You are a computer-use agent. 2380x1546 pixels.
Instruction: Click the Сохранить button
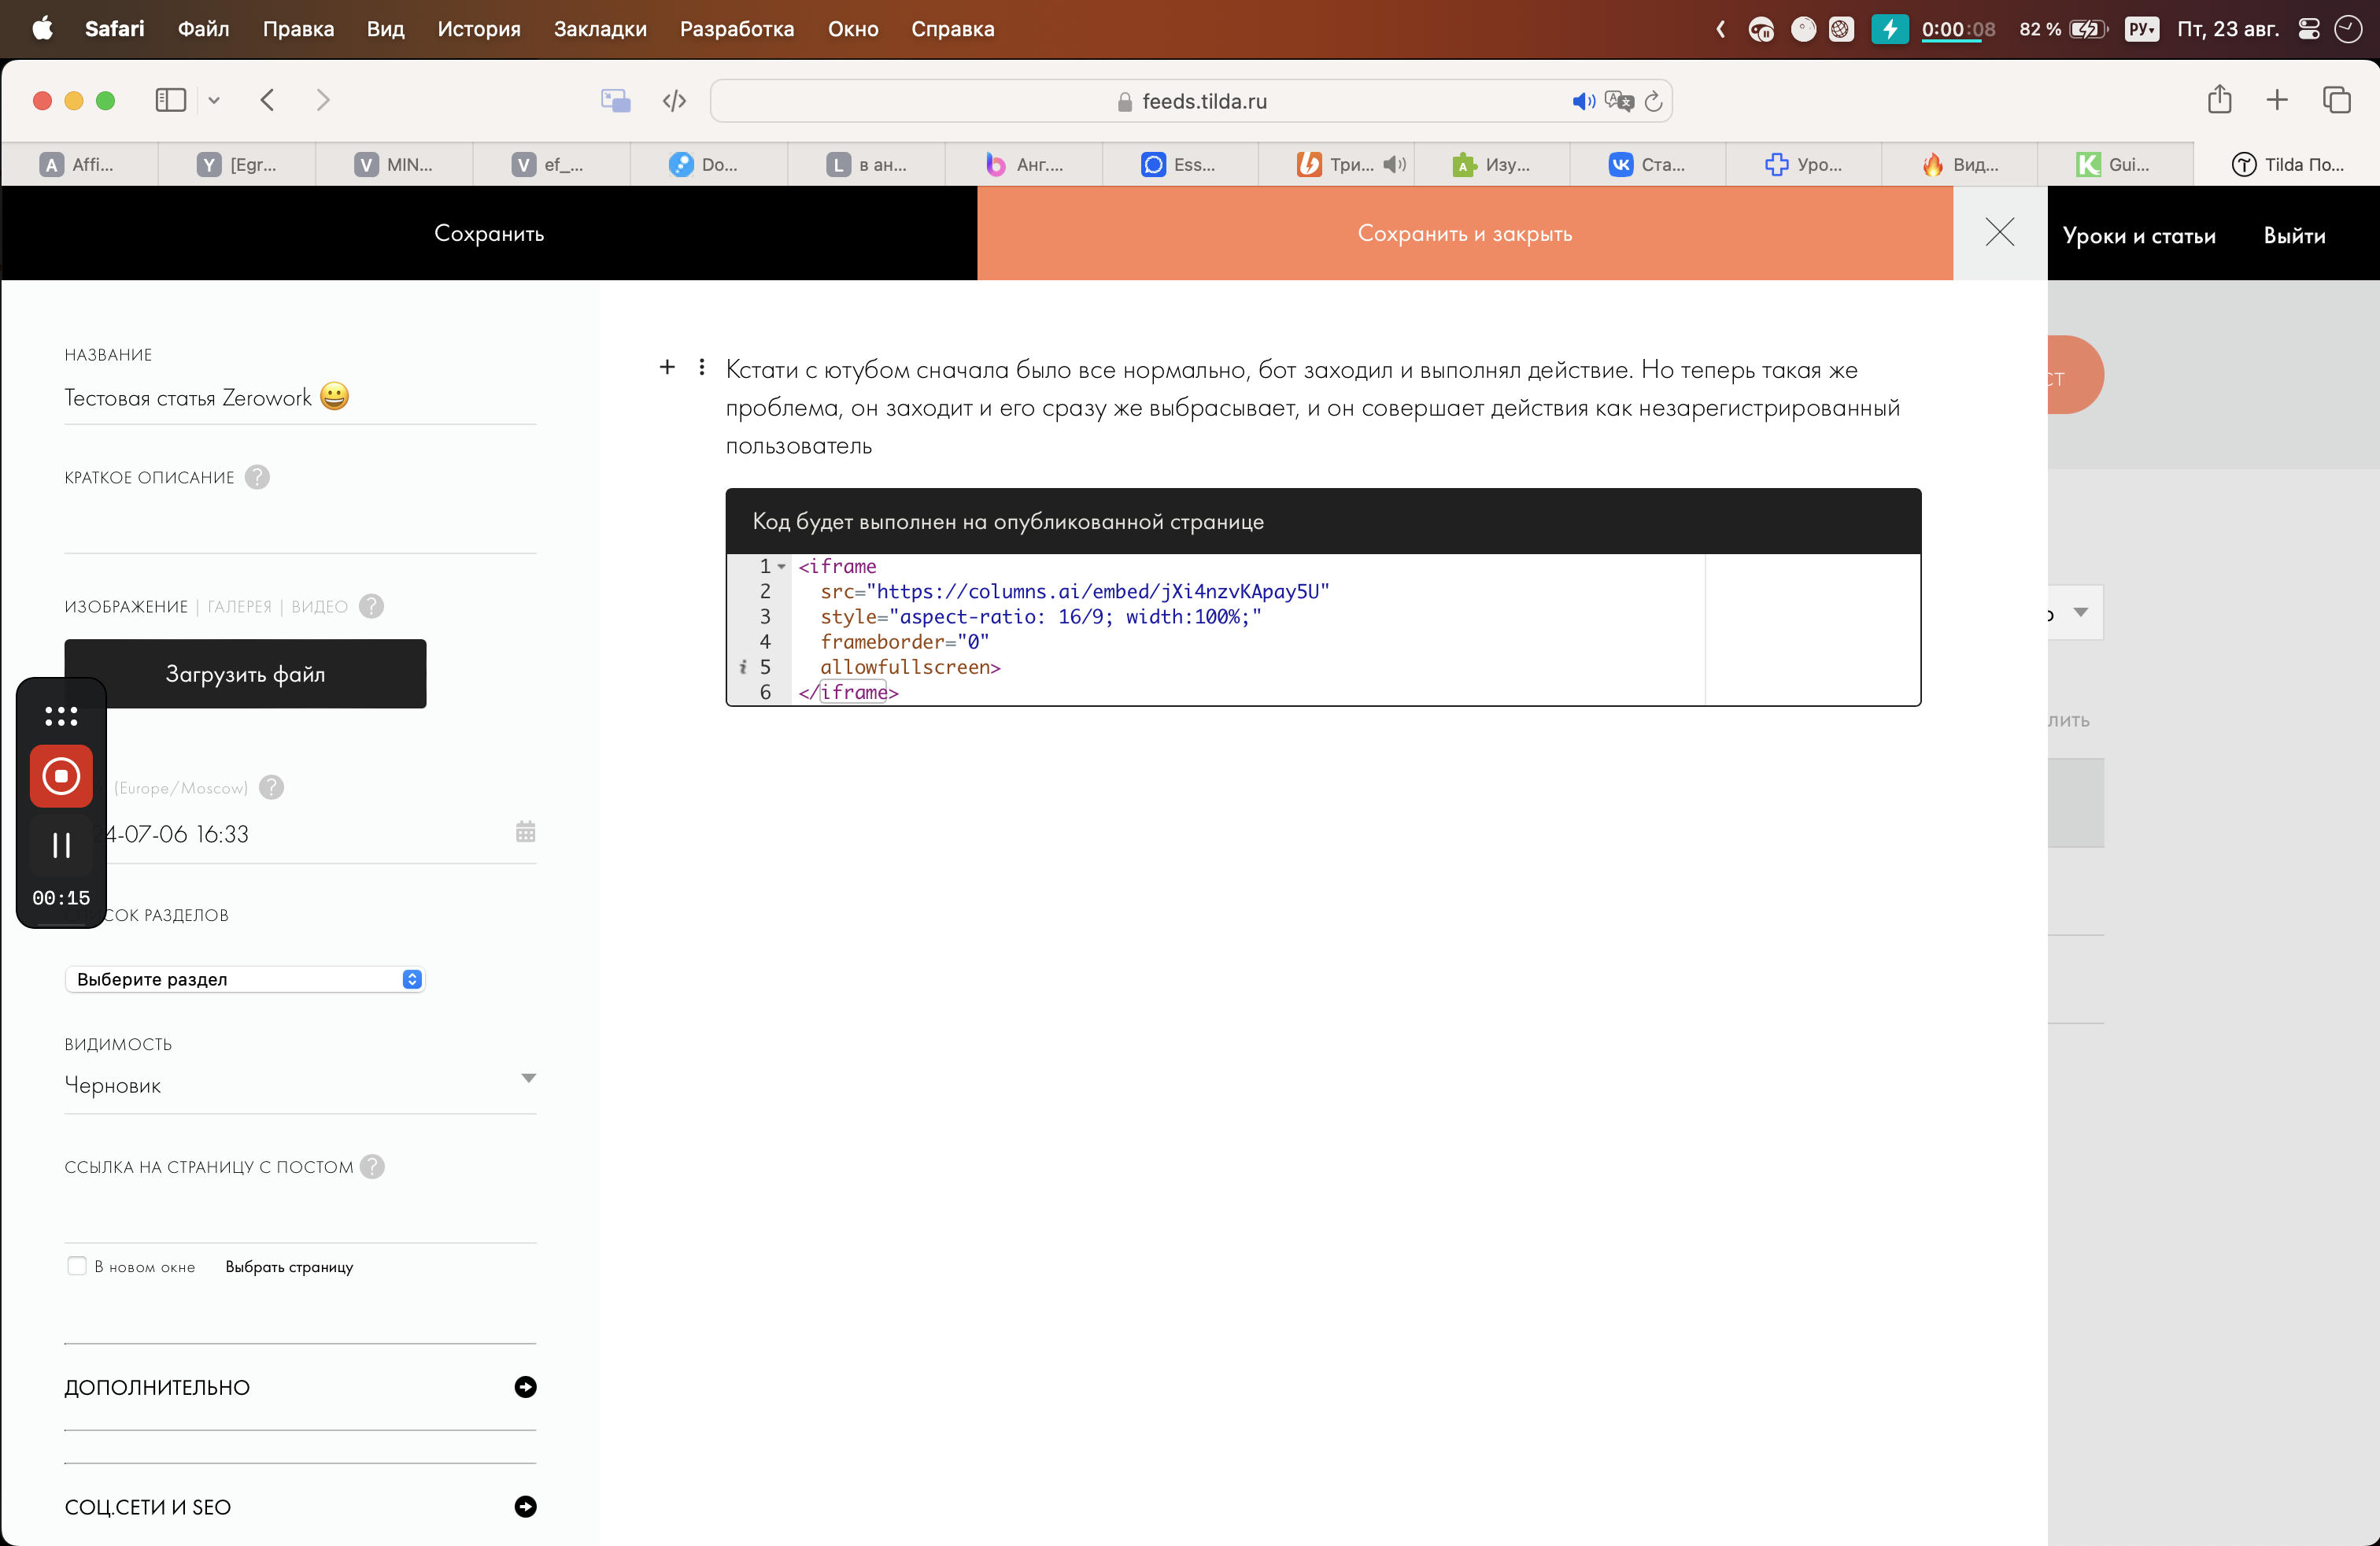tap(489, 233)
